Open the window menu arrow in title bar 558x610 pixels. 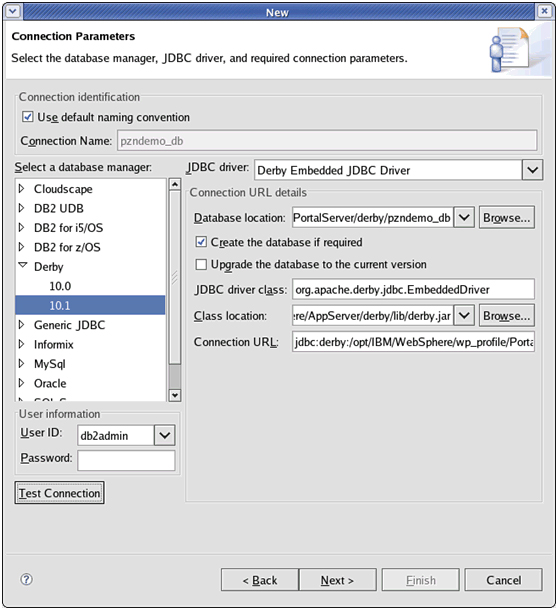pyautogui.click(x=12, y=11)
